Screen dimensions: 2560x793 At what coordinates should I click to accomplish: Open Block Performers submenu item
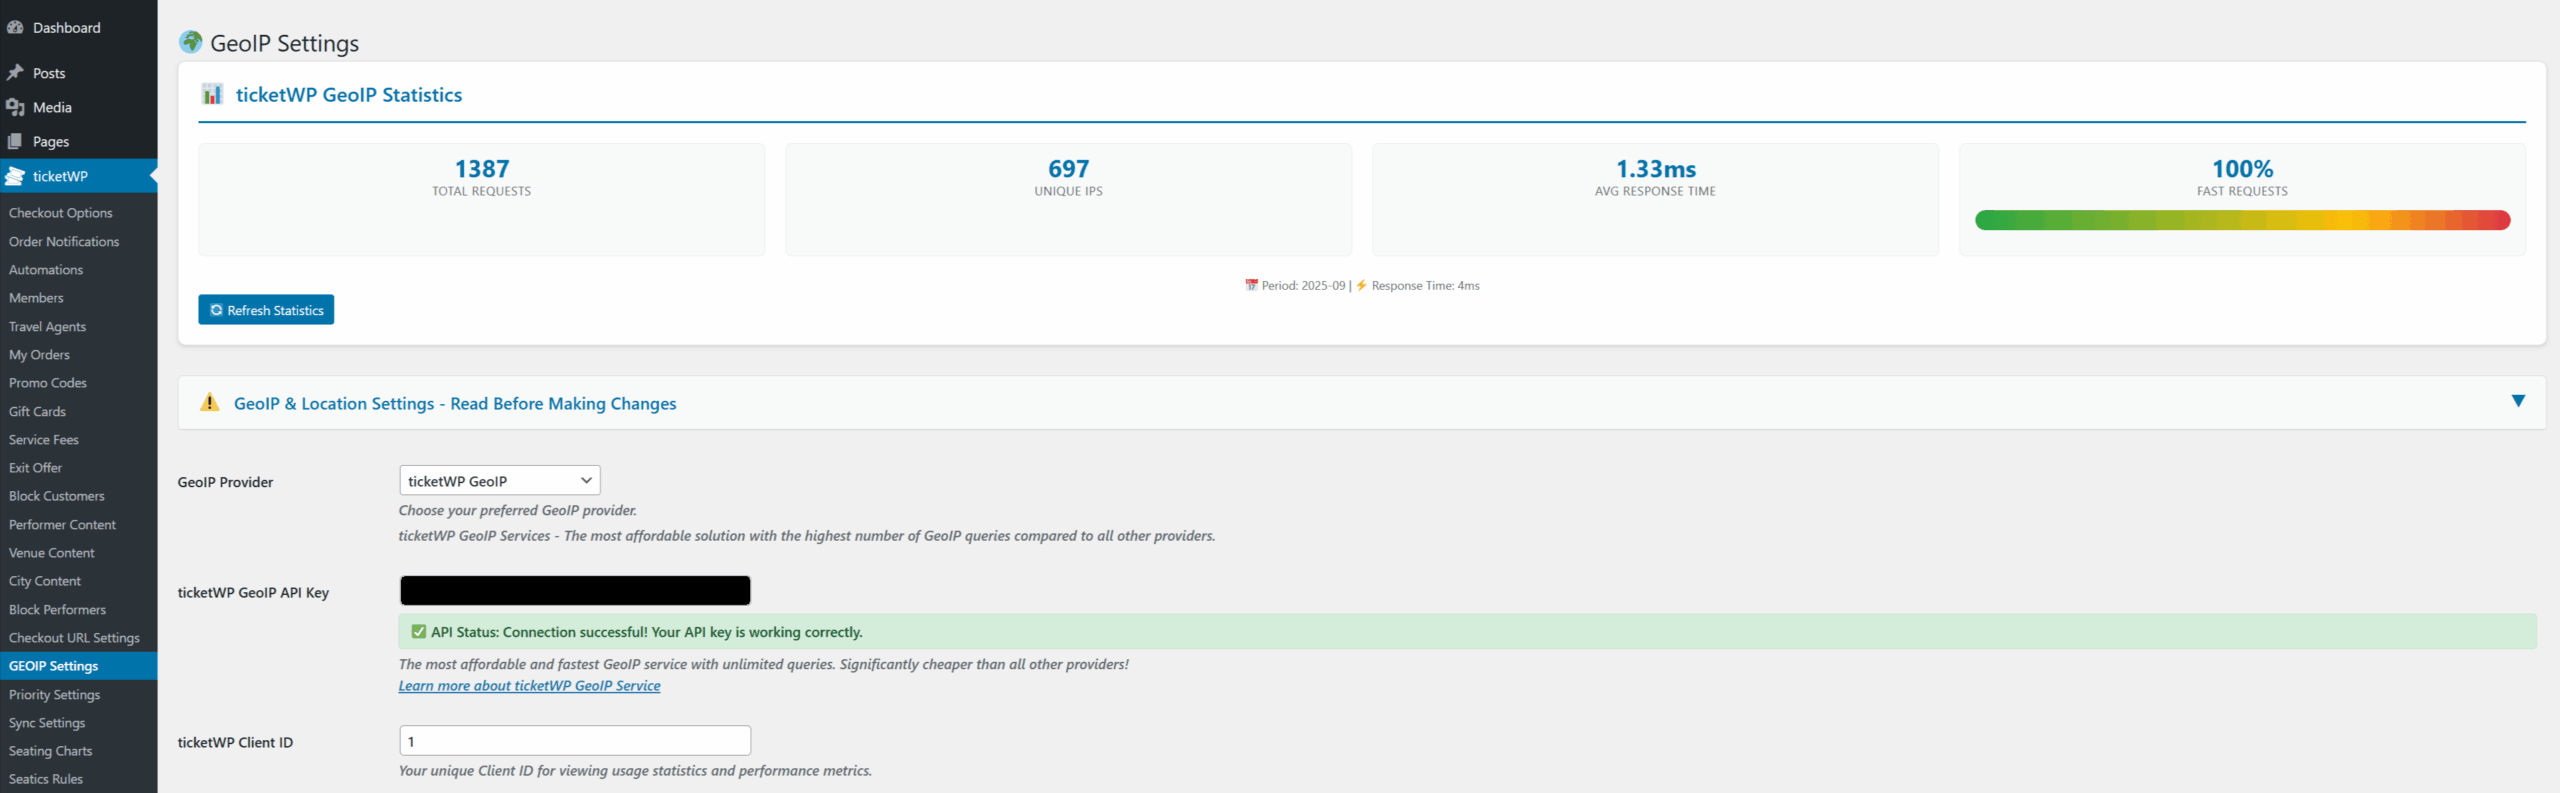[58, 609]
